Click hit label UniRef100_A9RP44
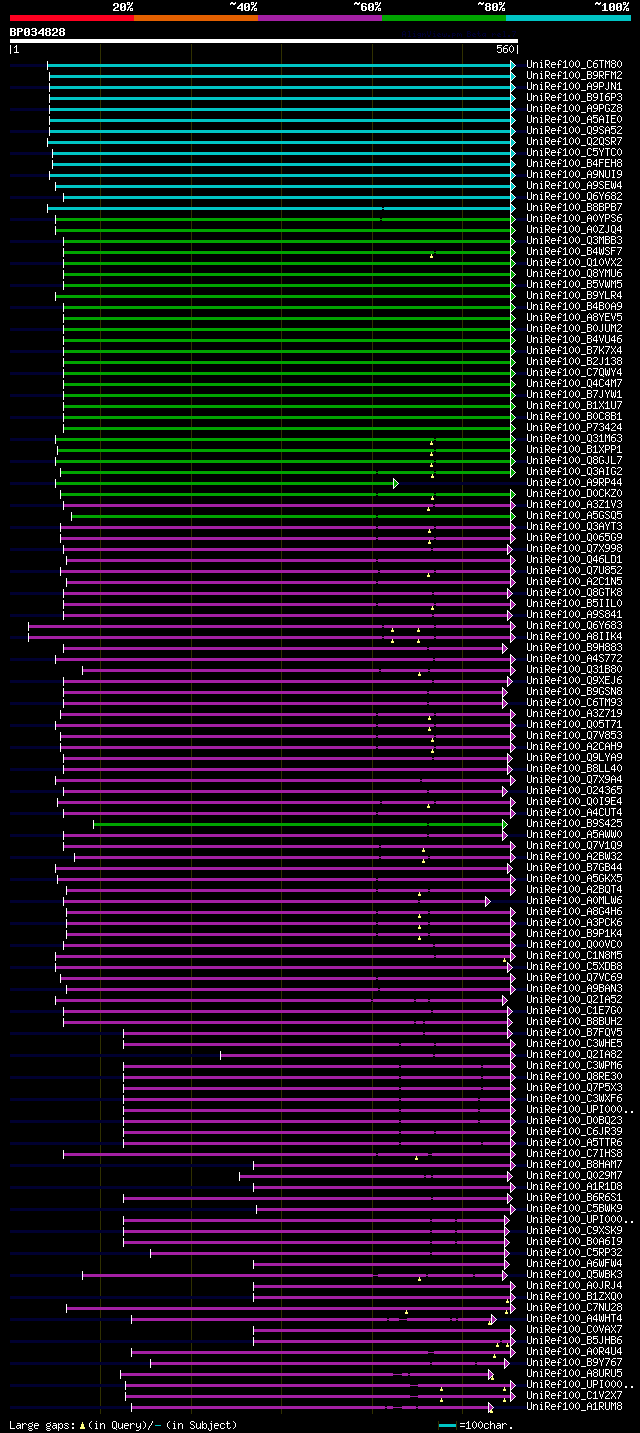 (574, 482)
